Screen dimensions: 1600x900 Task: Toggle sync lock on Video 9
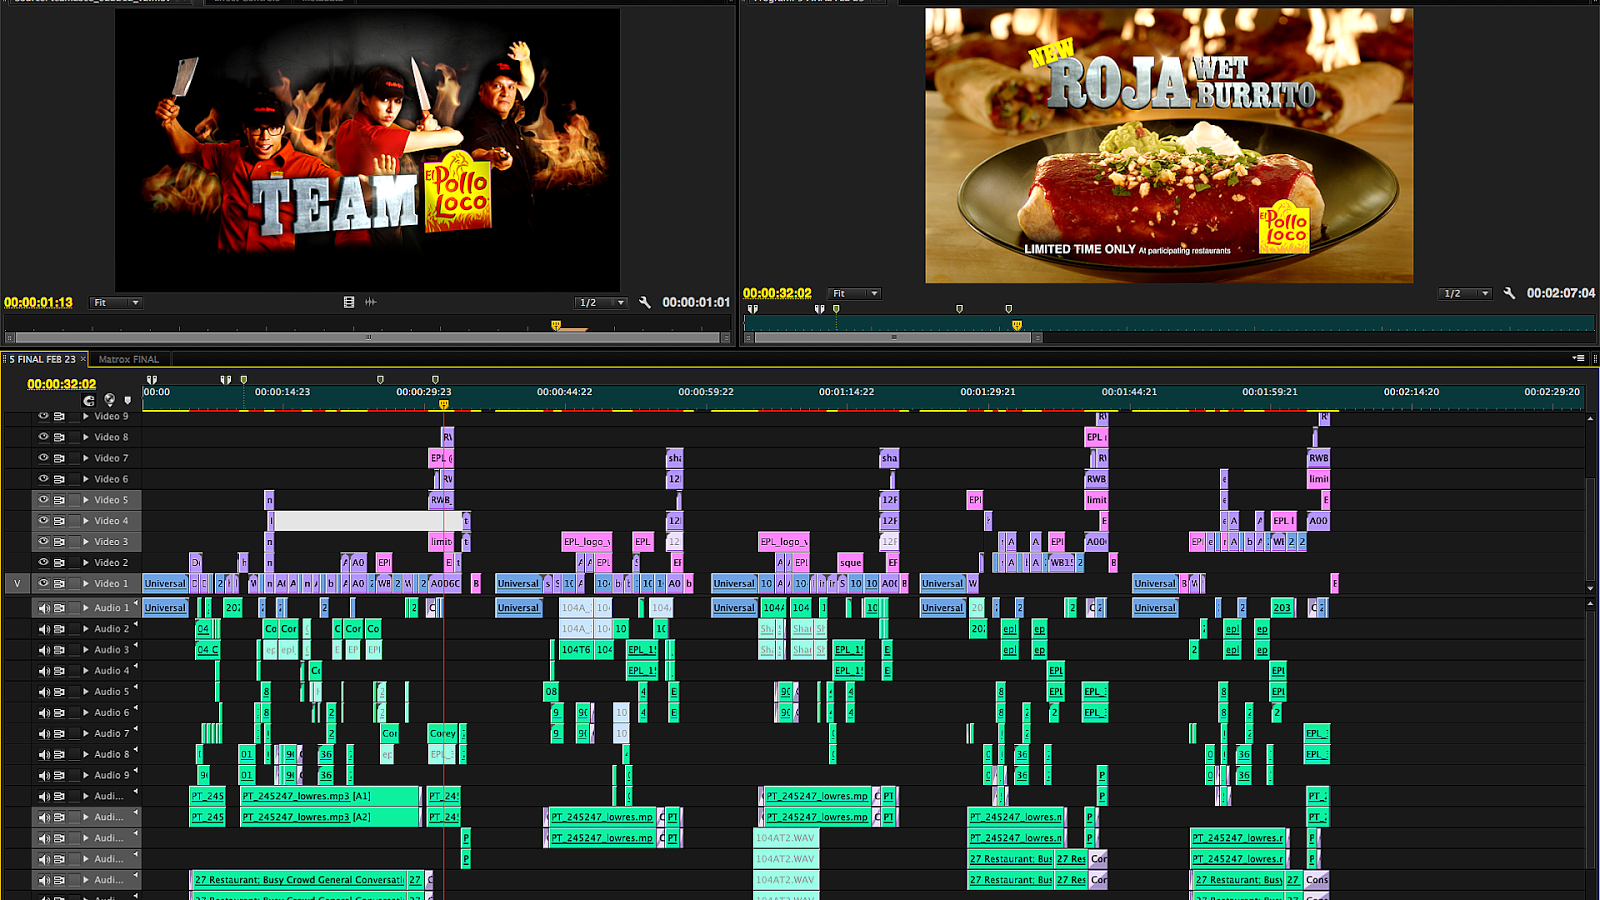pos(59,416)
